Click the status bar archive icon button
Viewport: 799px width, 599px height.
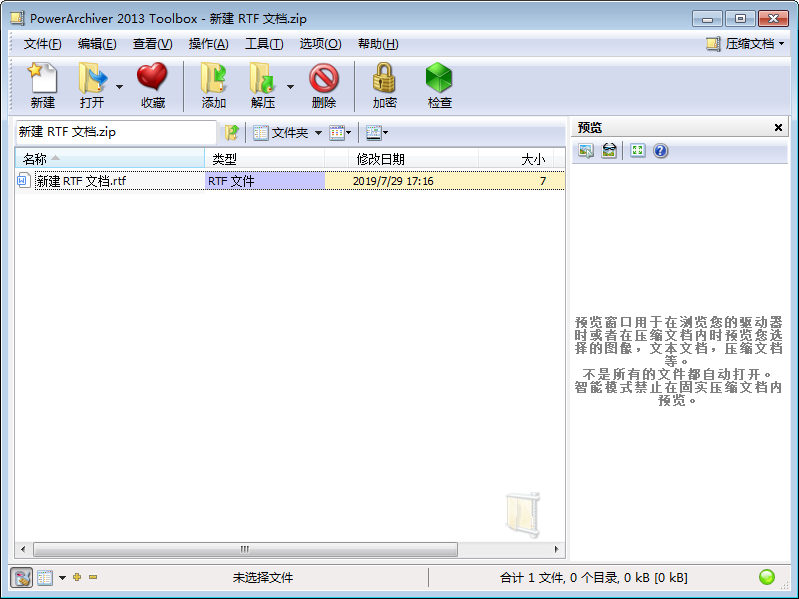[x=21, y=578]
